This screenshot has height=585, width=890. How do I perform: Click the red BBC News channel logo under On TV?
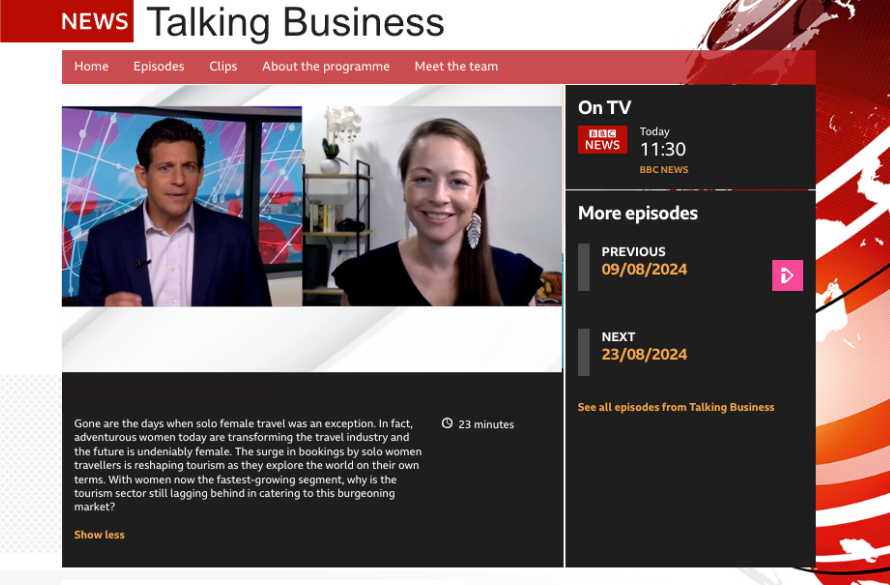(x=602, y=140)
